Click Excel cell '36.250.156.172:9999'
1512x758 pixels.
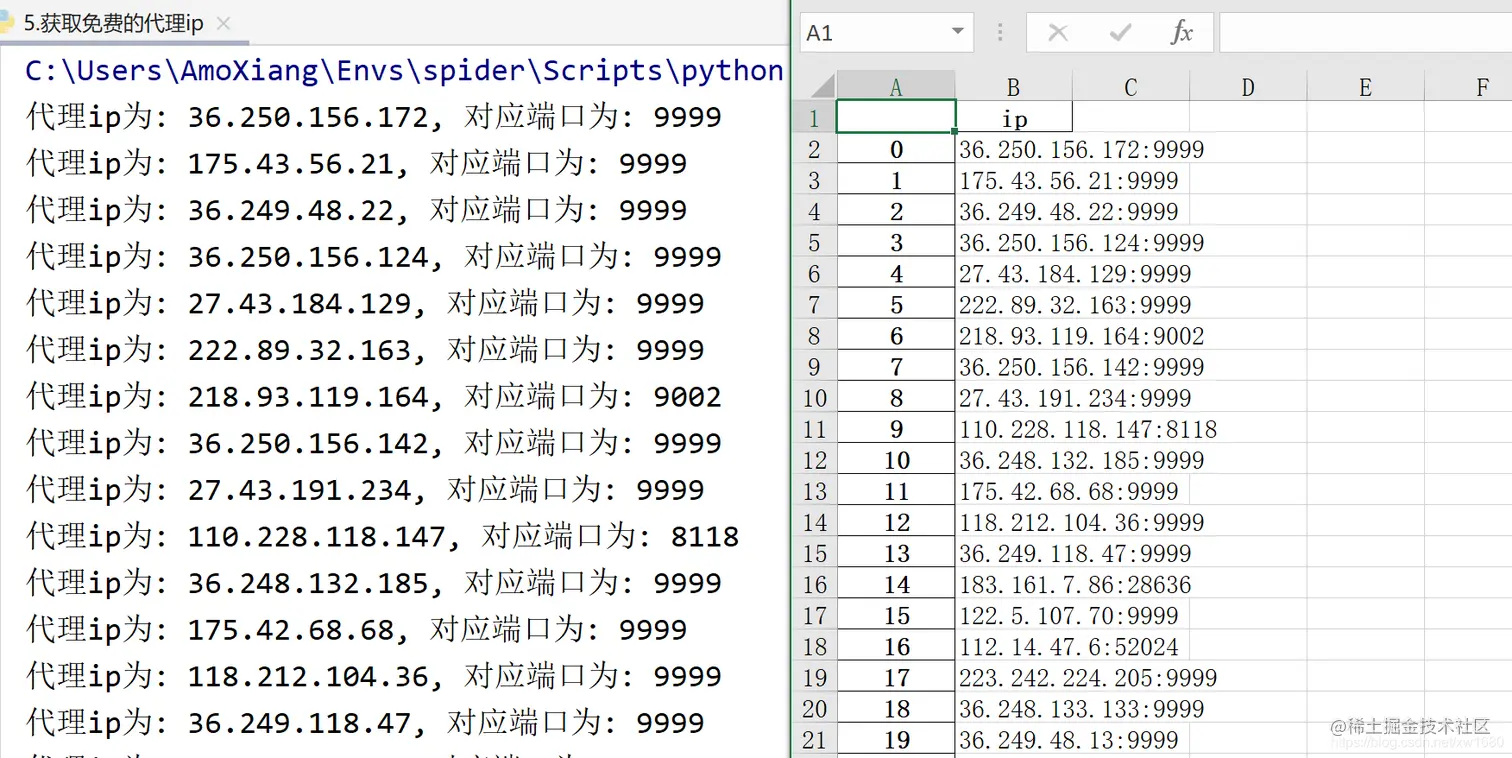(1081, 150)
